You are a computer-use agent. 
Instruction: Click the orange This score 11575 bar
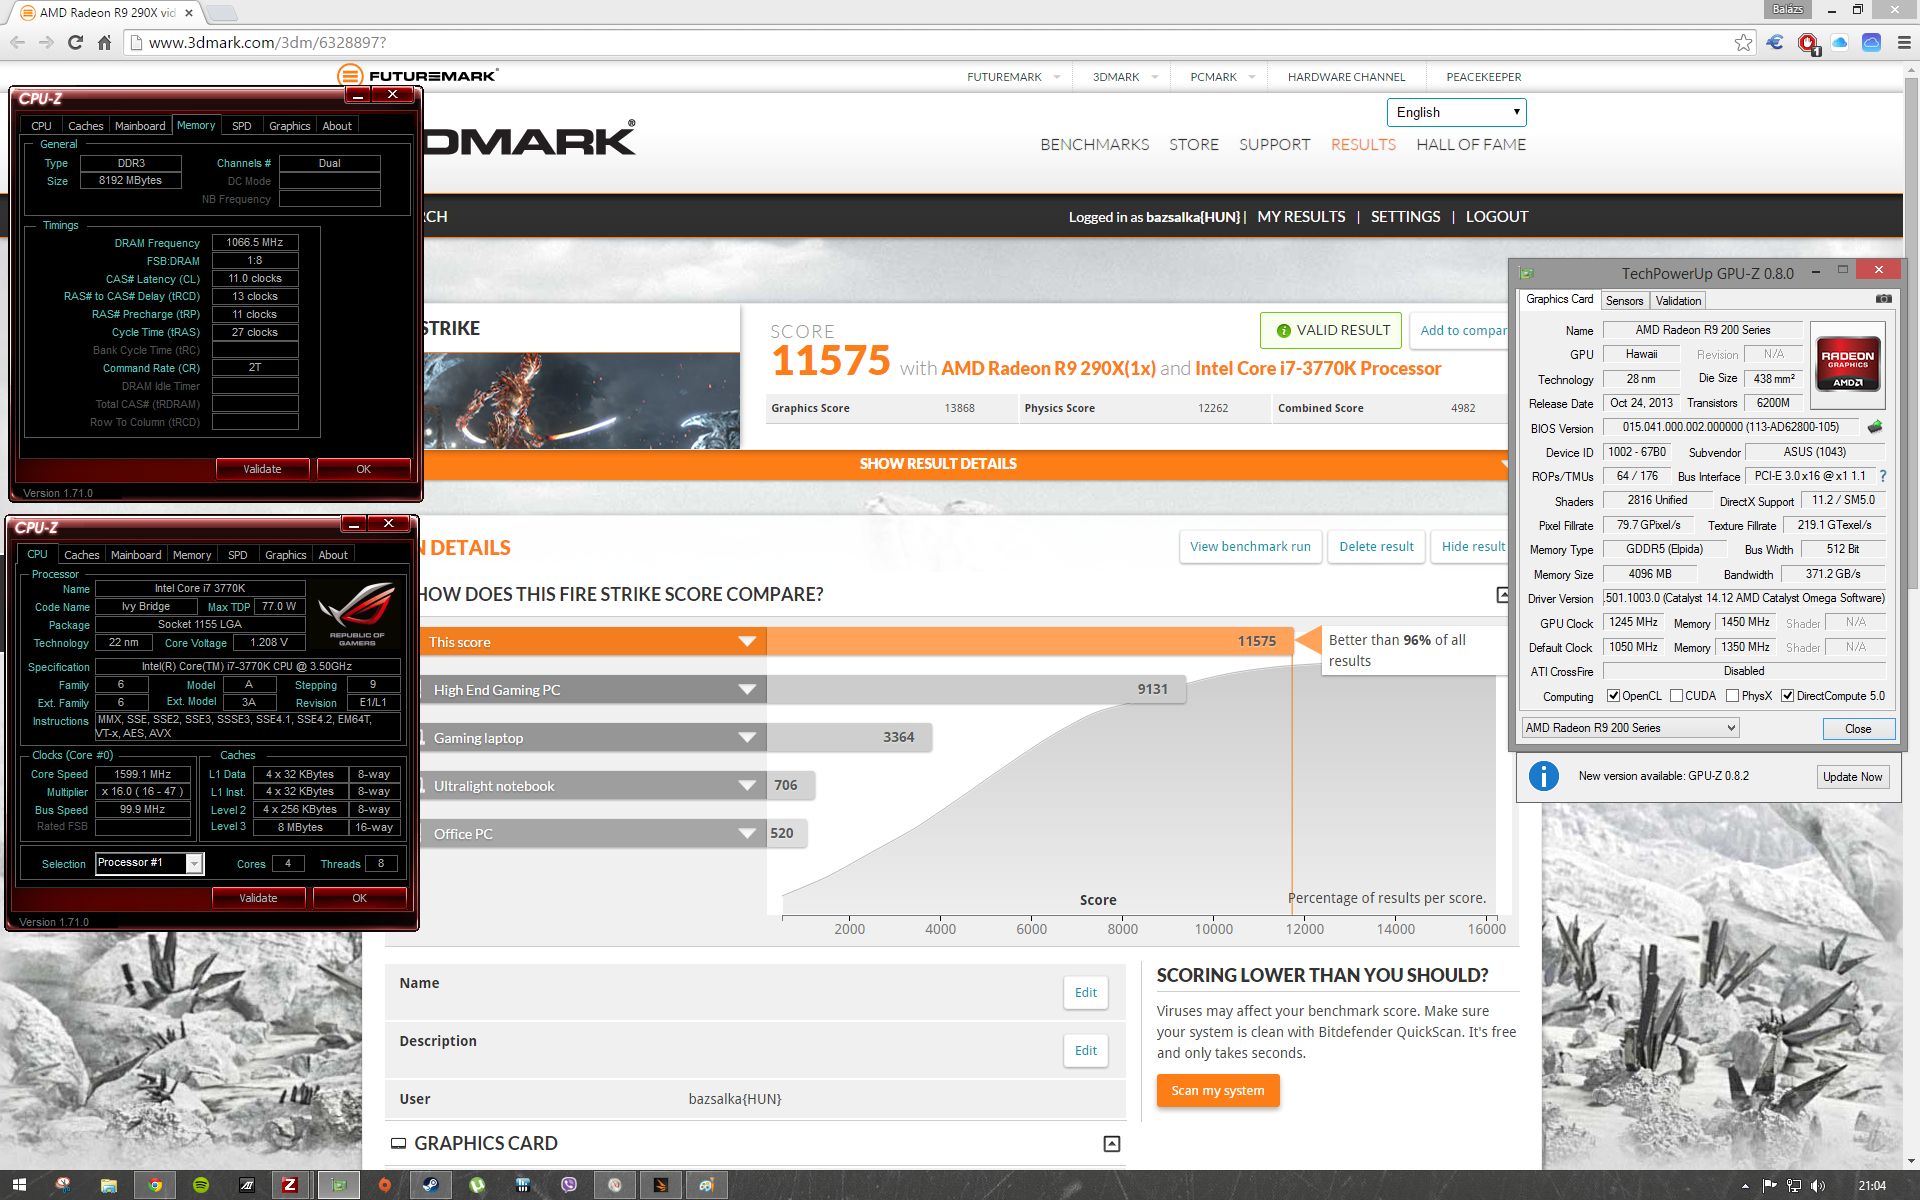pyautogui.click(x=1029, y=642)
